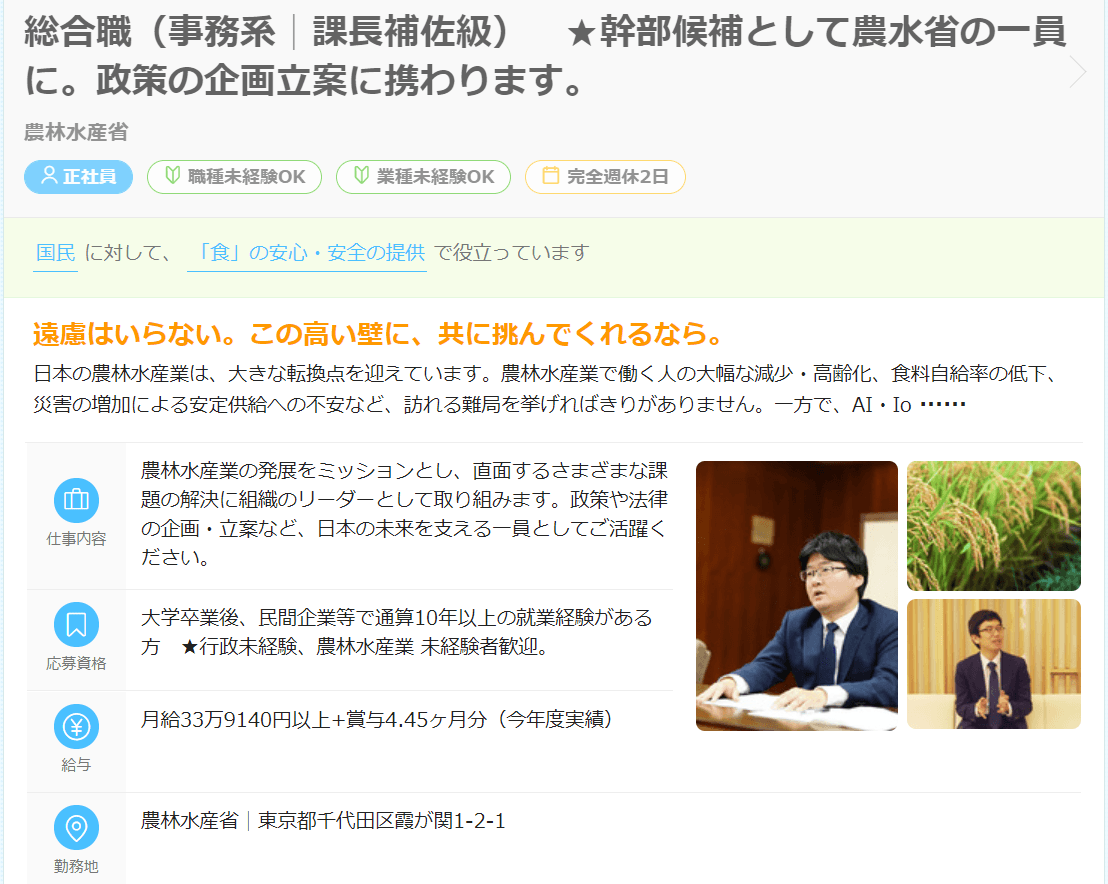Open the 国民 link
Viewport: 1108px width, 884px height.
(x=56, y=253)
